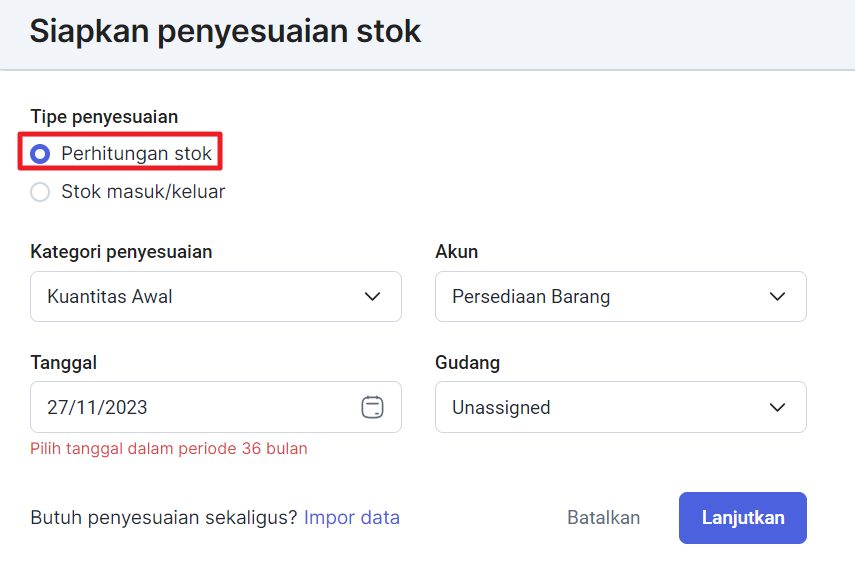Open the Gudang dropdown showing Unassigned

pyautogui.click(x=621, y=407)
